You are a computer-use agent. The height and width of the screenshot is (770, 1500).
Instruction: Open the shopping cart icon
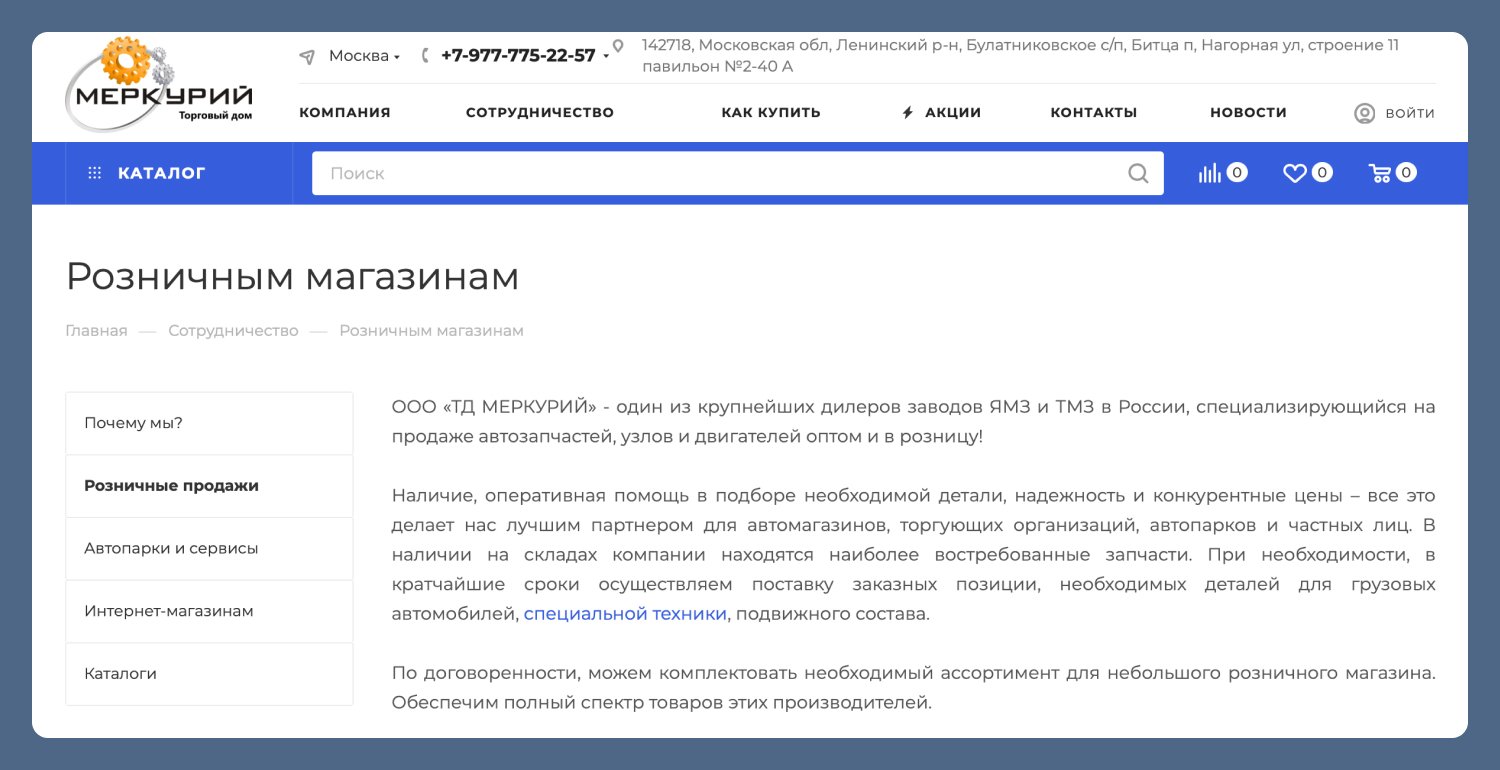coord(1380,173)
